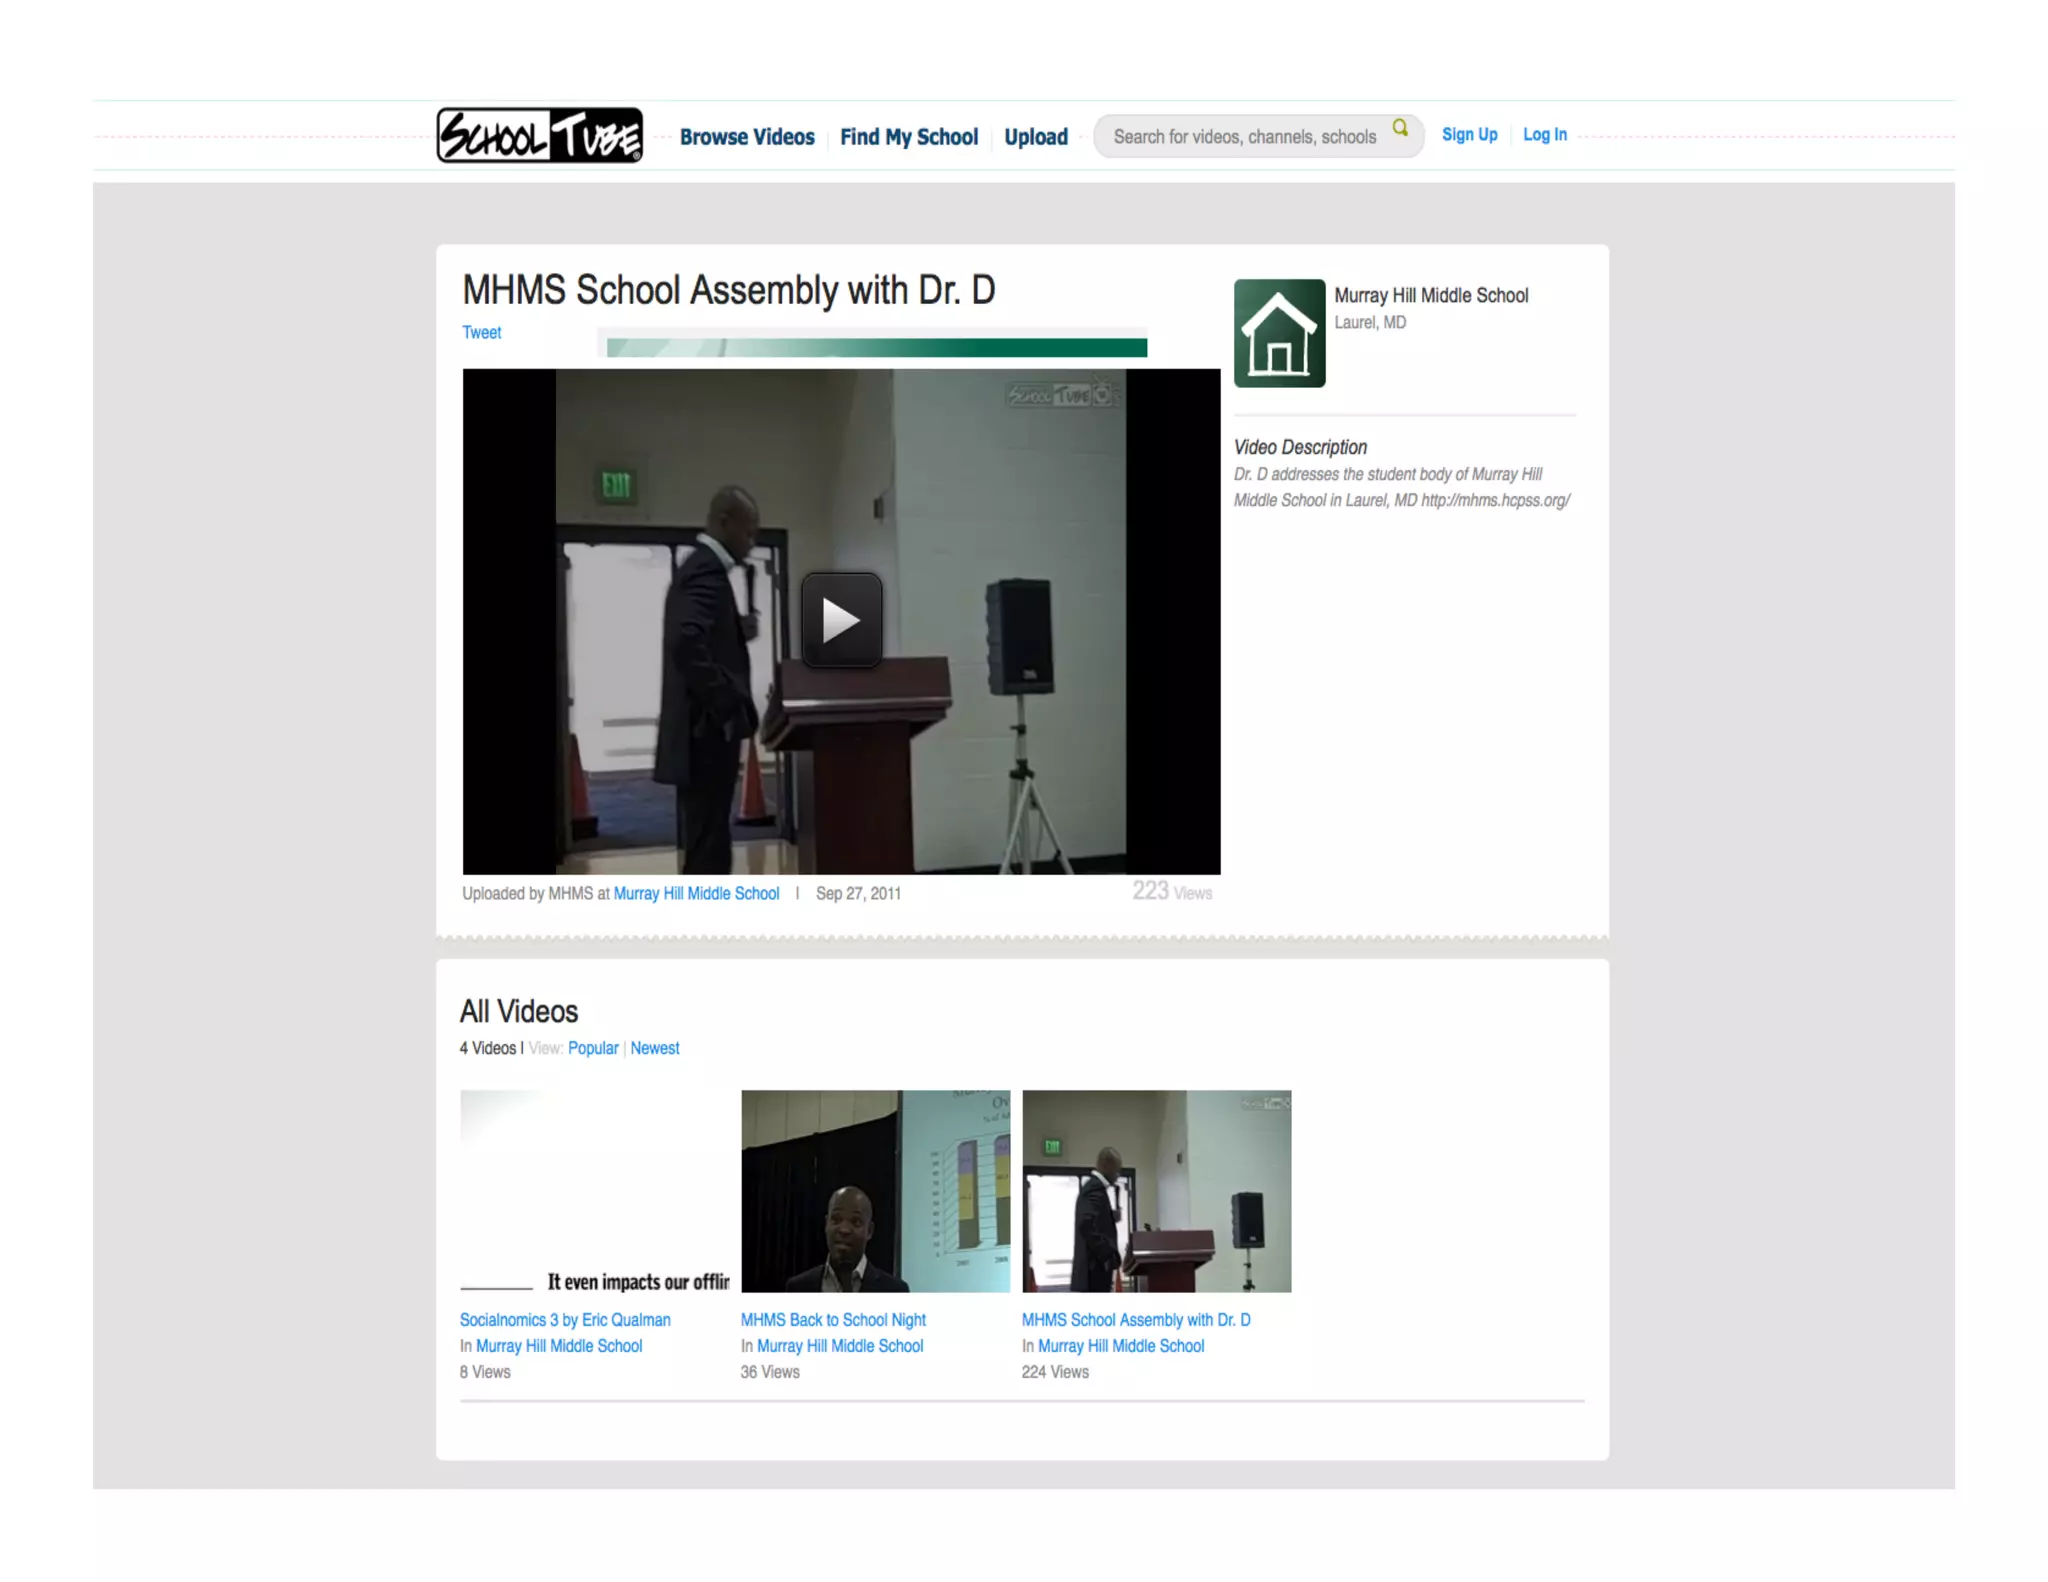Open school link under Back to School Night
Screen dimensions: 2048x1582
840,1346
